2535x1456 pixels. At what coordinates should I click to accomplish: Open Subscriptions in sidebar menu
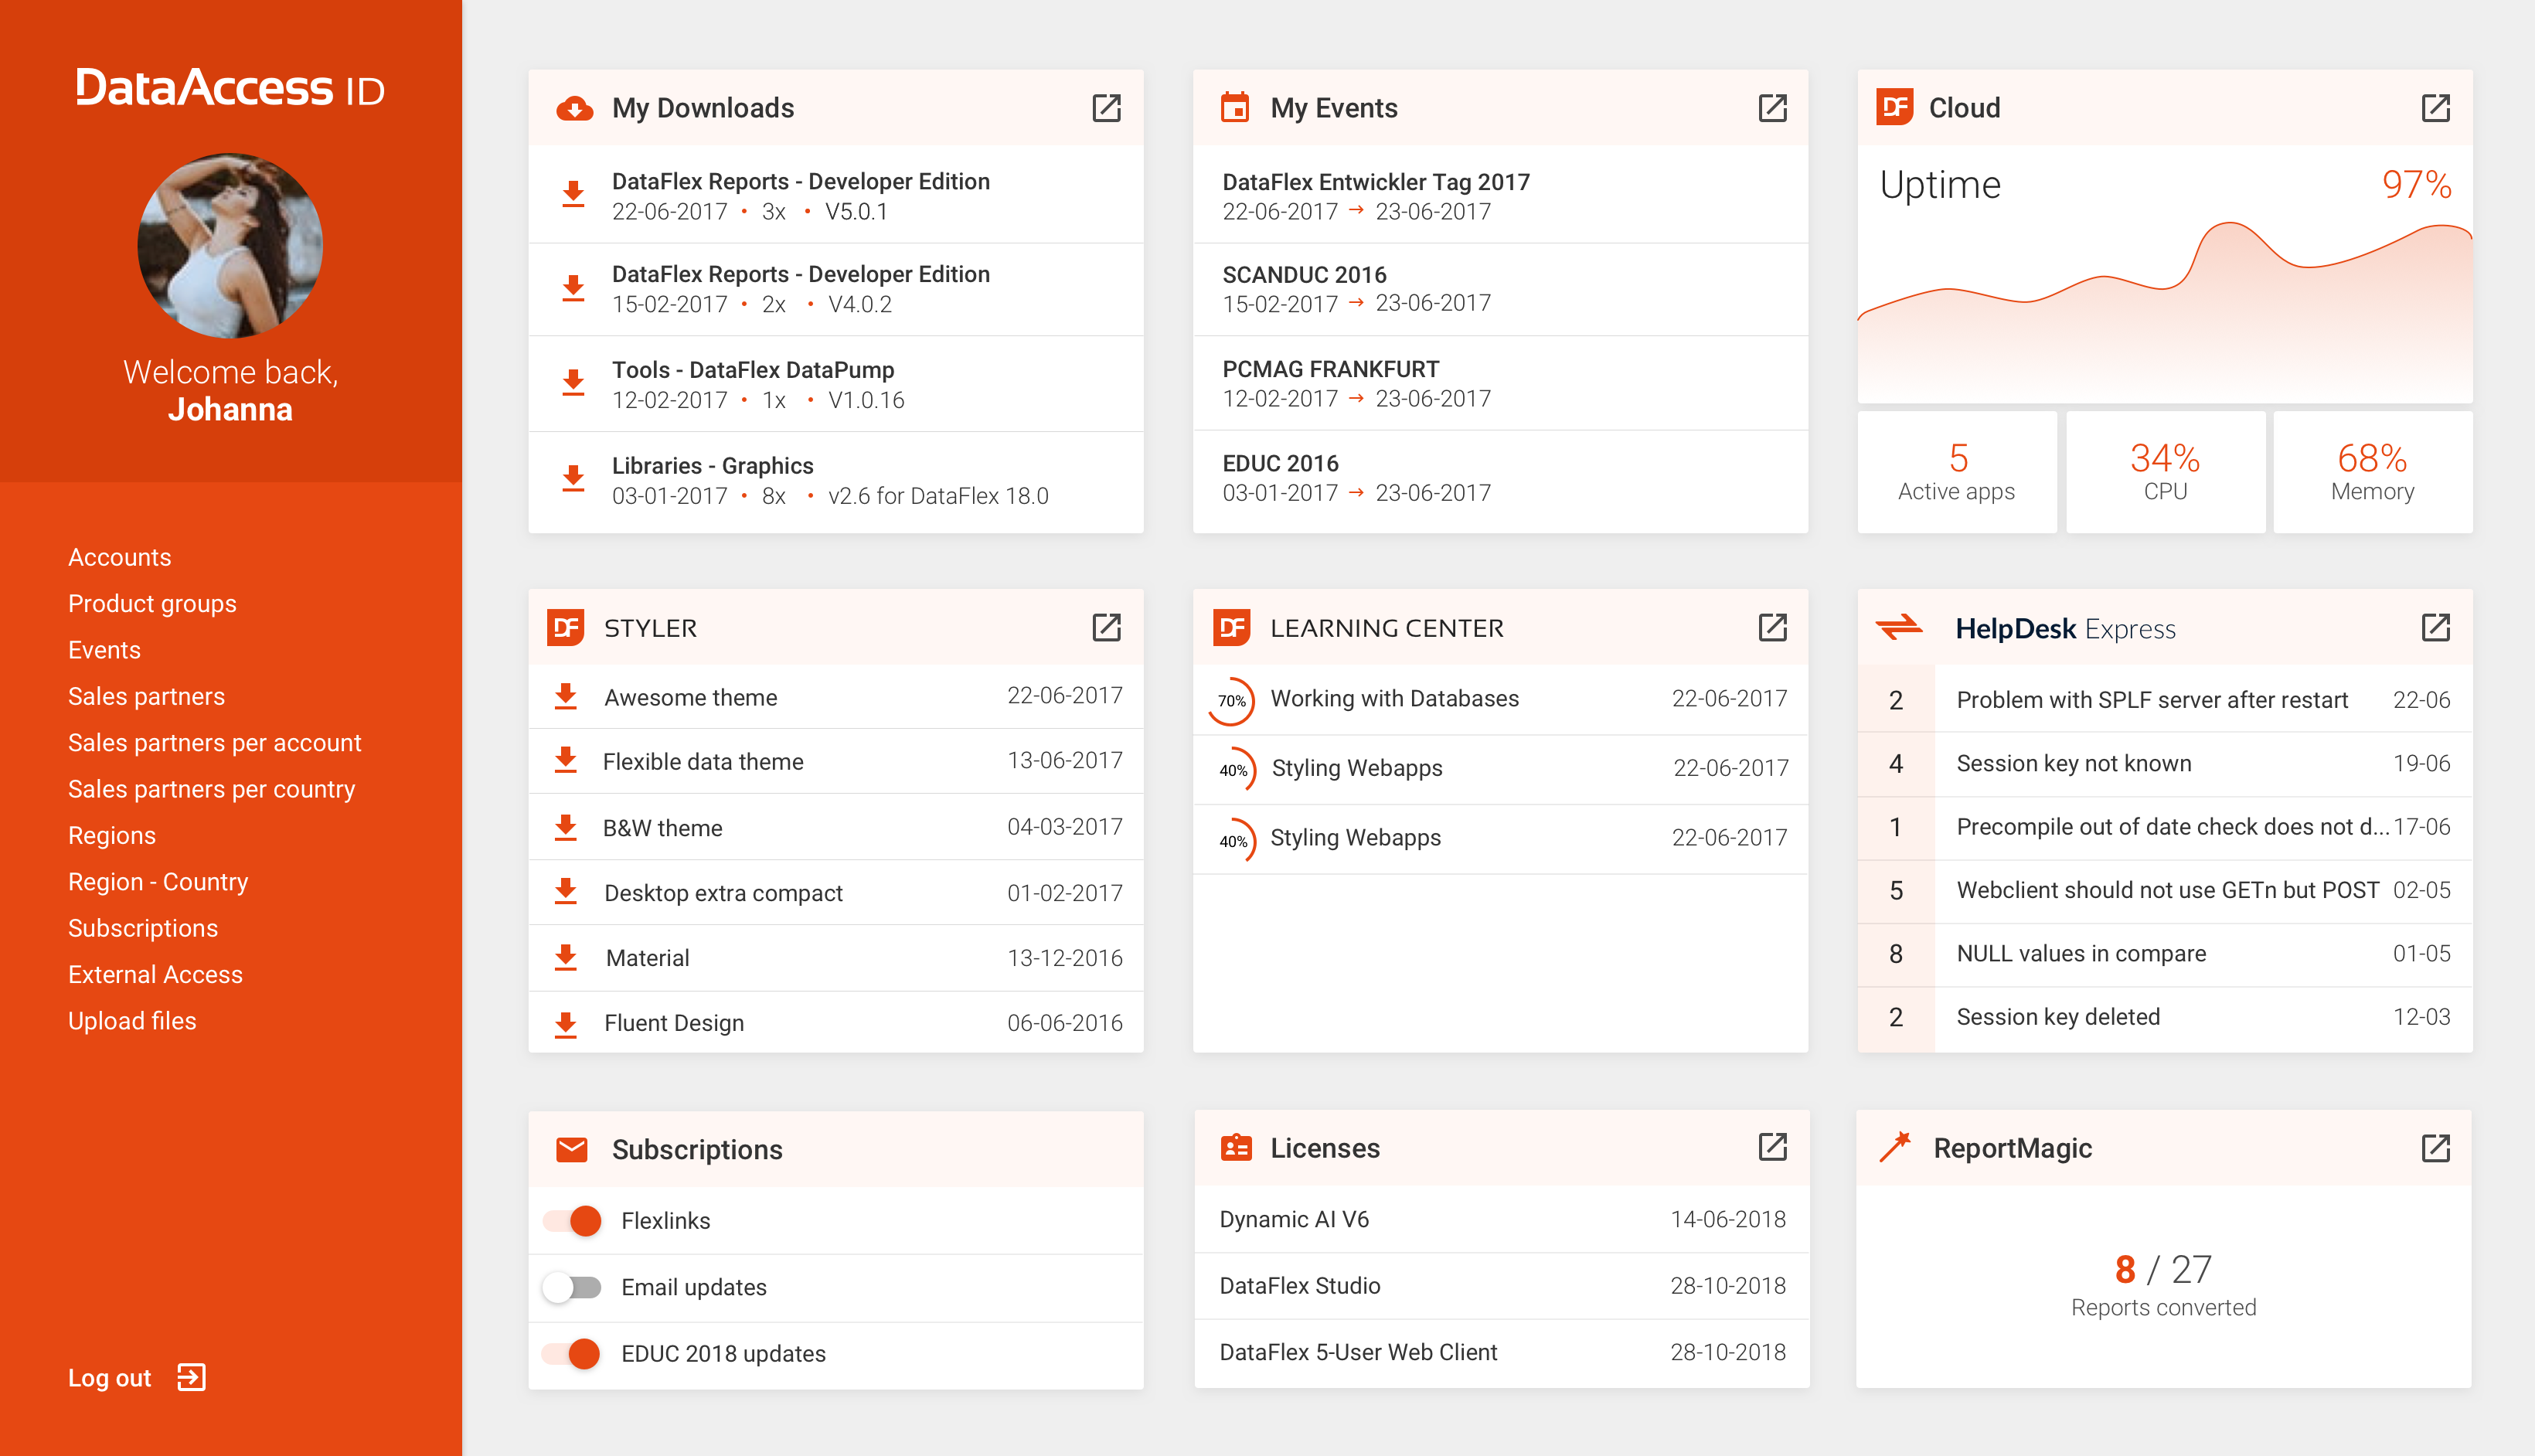(x=142, y=928)
